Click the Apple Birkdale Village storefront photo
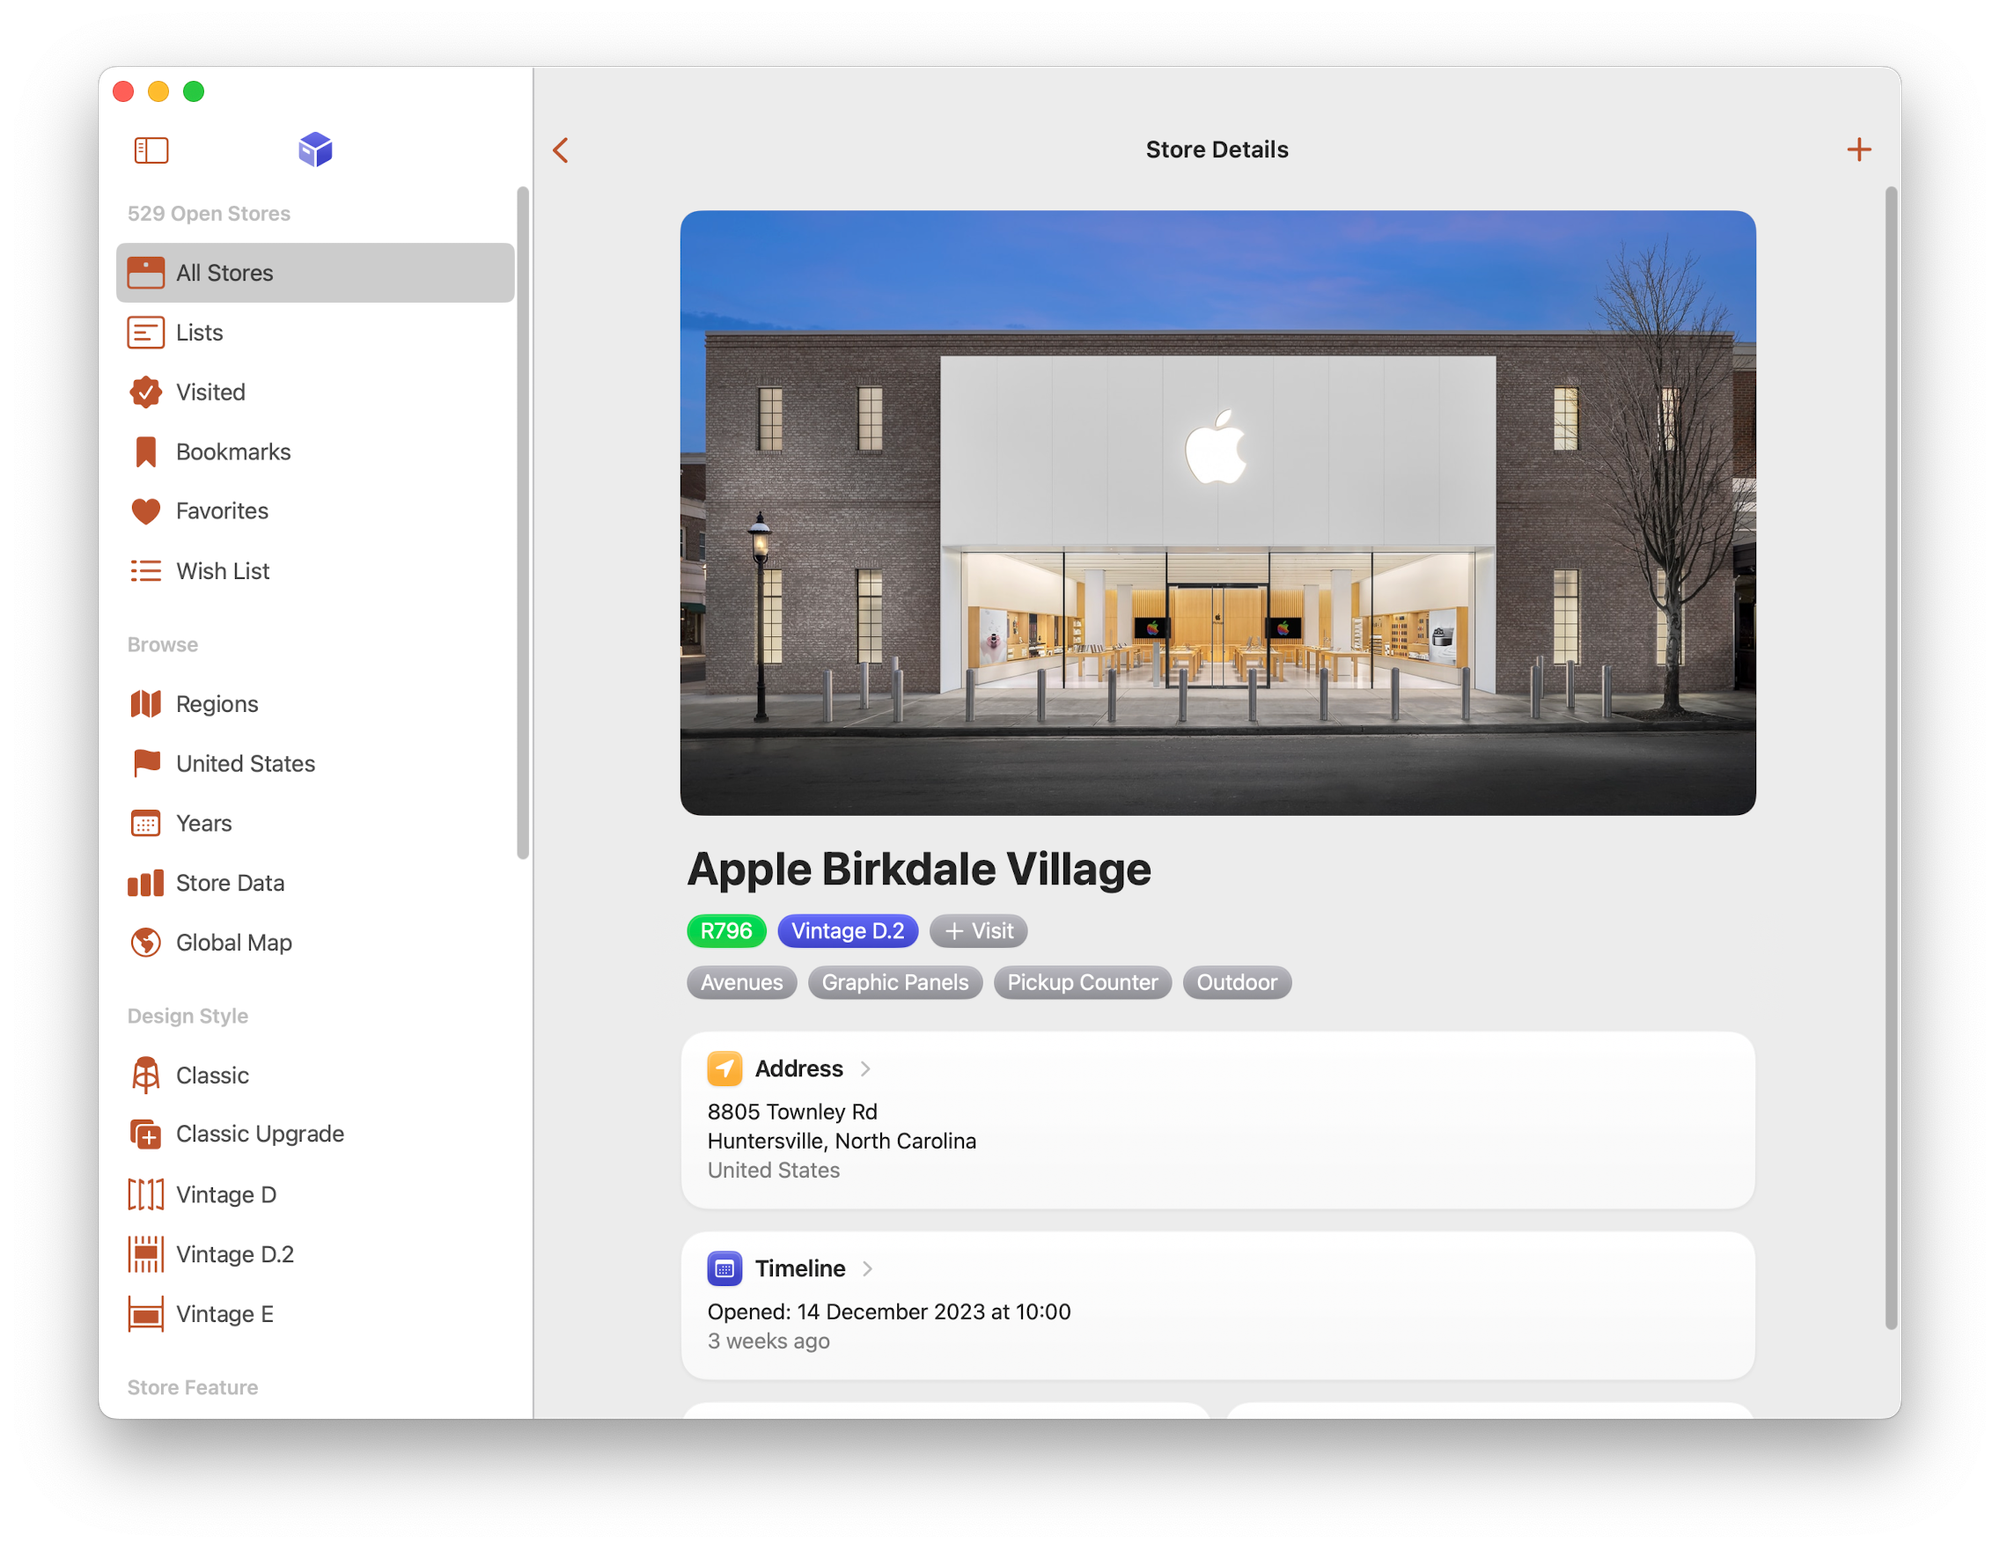 [1217, 512]
